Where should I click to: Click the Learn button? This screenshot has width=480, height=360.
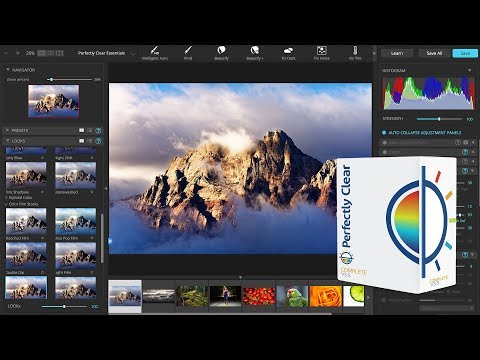coord(397,53)
